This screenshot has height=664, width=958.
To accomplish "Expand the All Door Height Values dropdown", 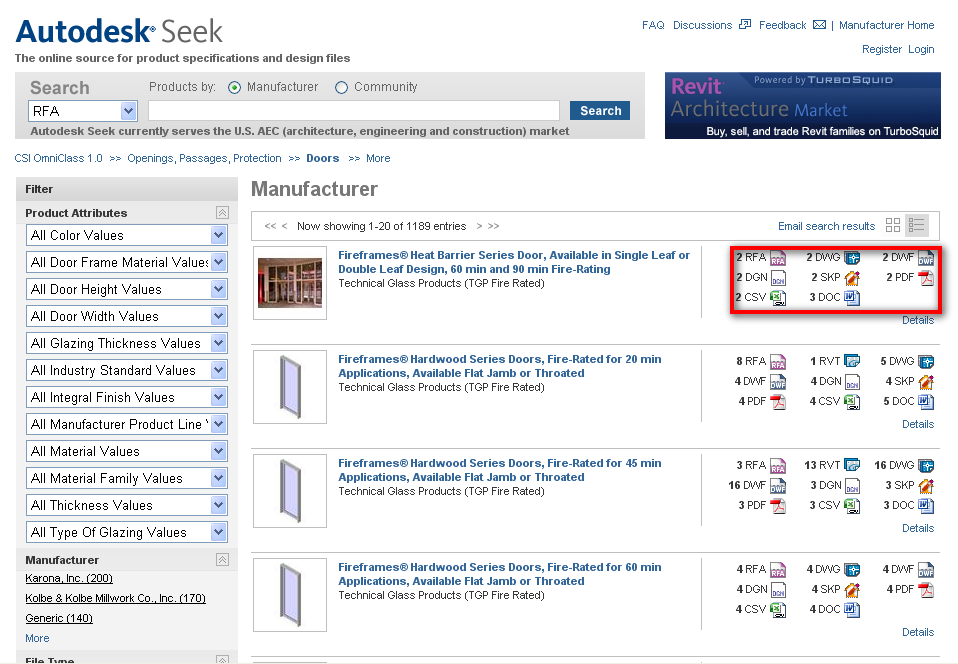I will [218, 290].
